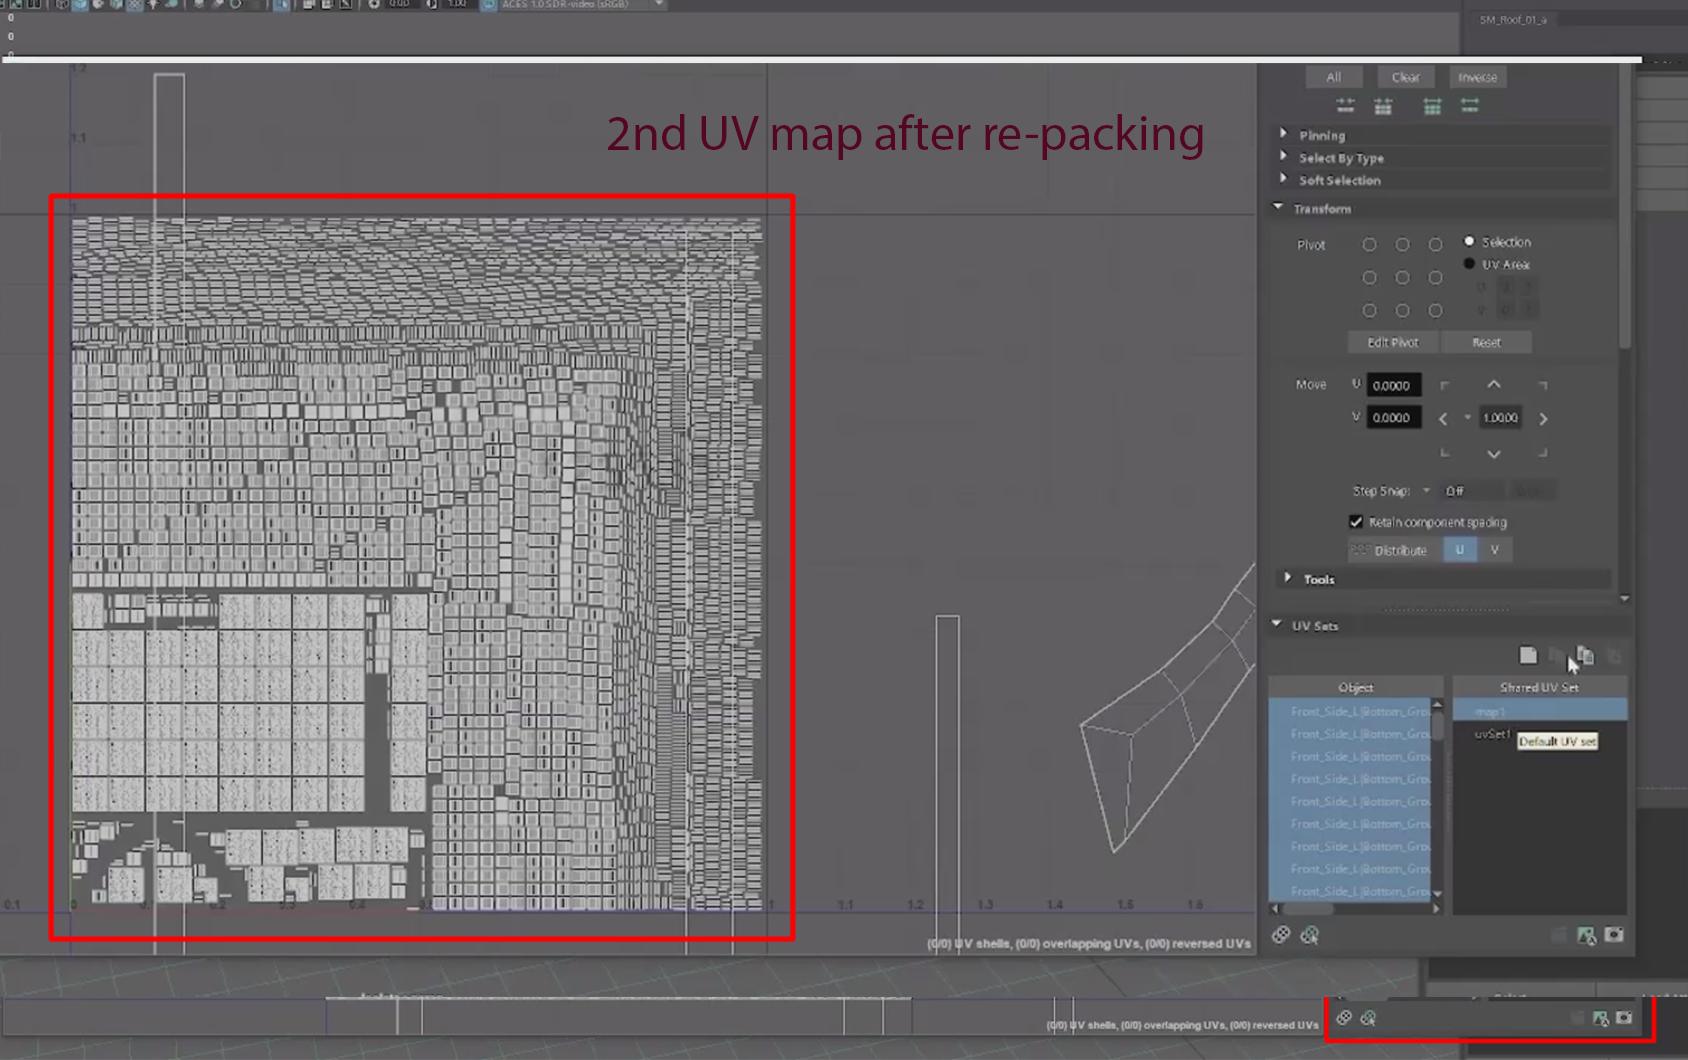
Task: Click the top-right corner move icon
Action: pos(1543,385)
